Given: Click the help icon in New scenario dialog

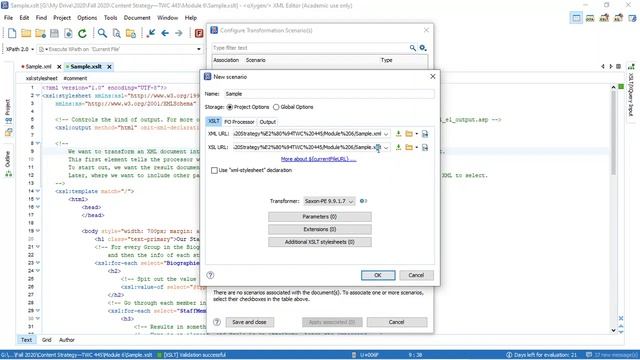Looking at the screenshot, I should click(210, 275).
